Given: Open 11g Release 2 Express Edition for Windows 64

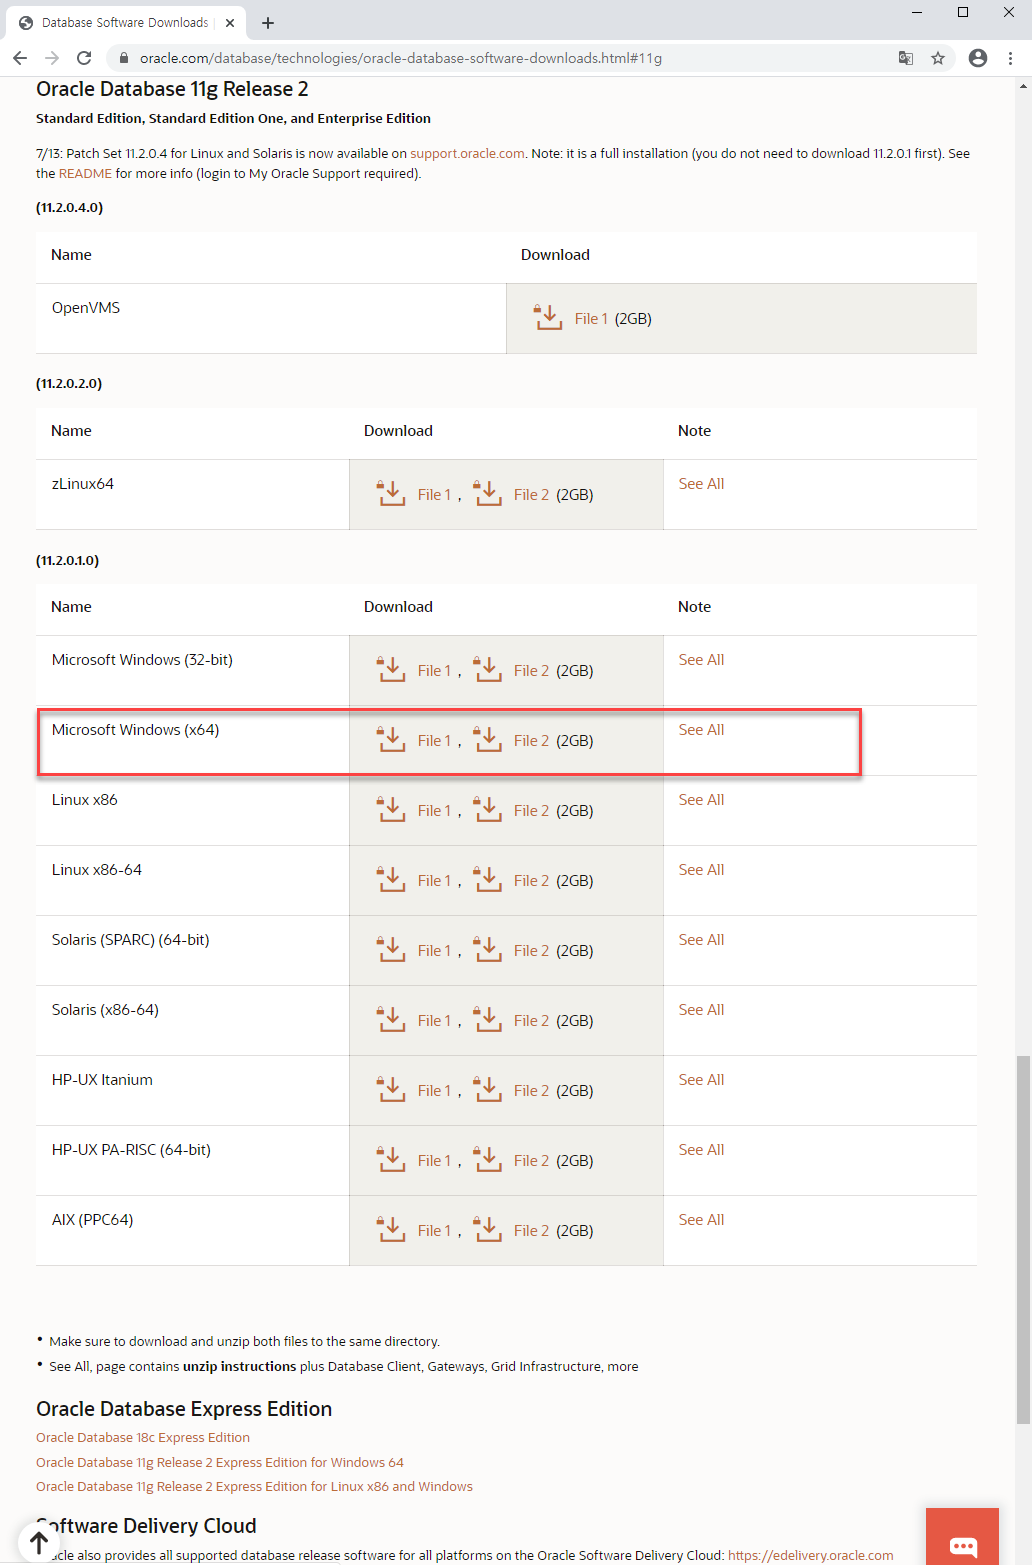Looking at the screenshot, I should coord(220,1462).
